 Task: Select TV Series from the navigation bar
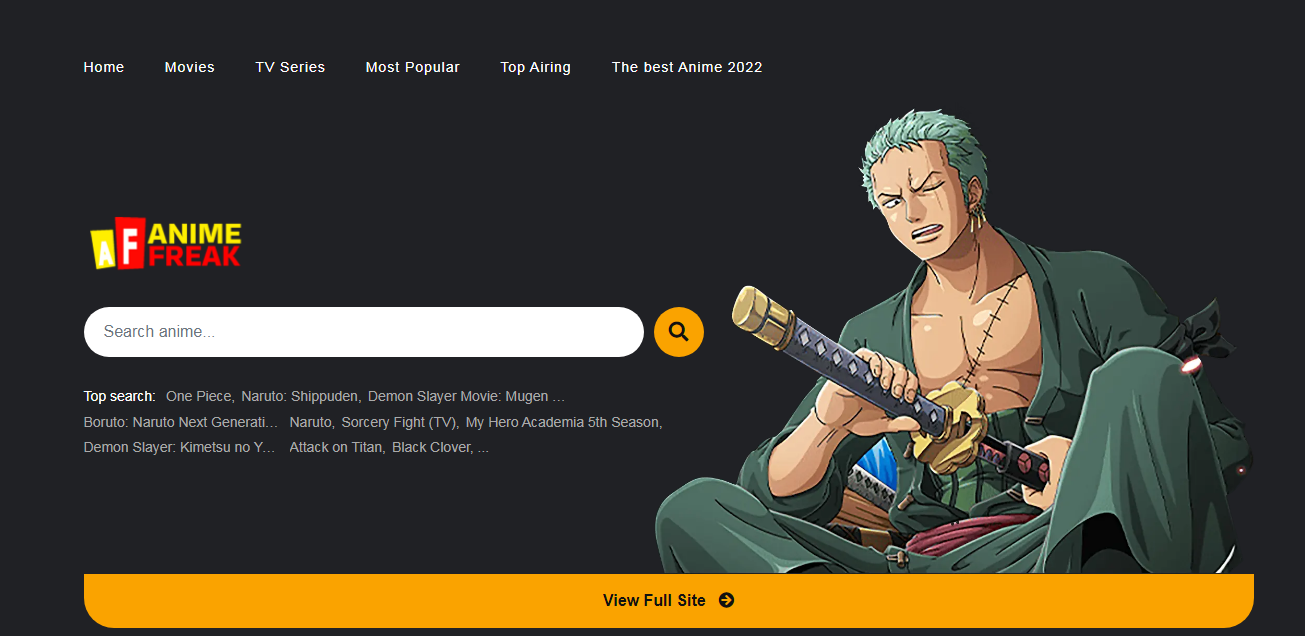pyautogui.click(x=290, y=67)
